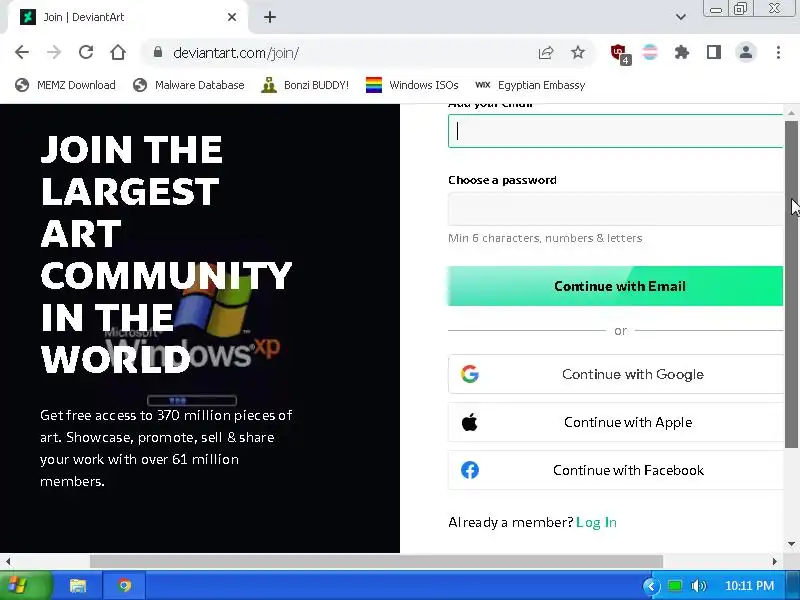The width and height of the screenshot is (800, 600).
Task: Click the browser back arrow
Action: (x=22, y=52)
